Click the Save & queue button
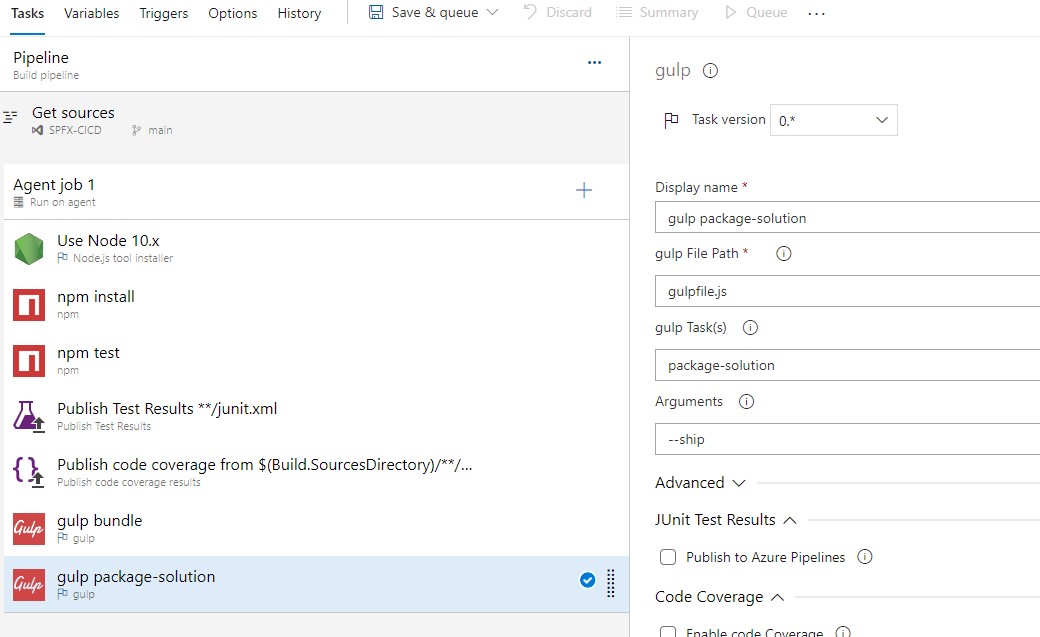Image resolution: width=1040 pixels, height=637 pixels. [422, 13]
